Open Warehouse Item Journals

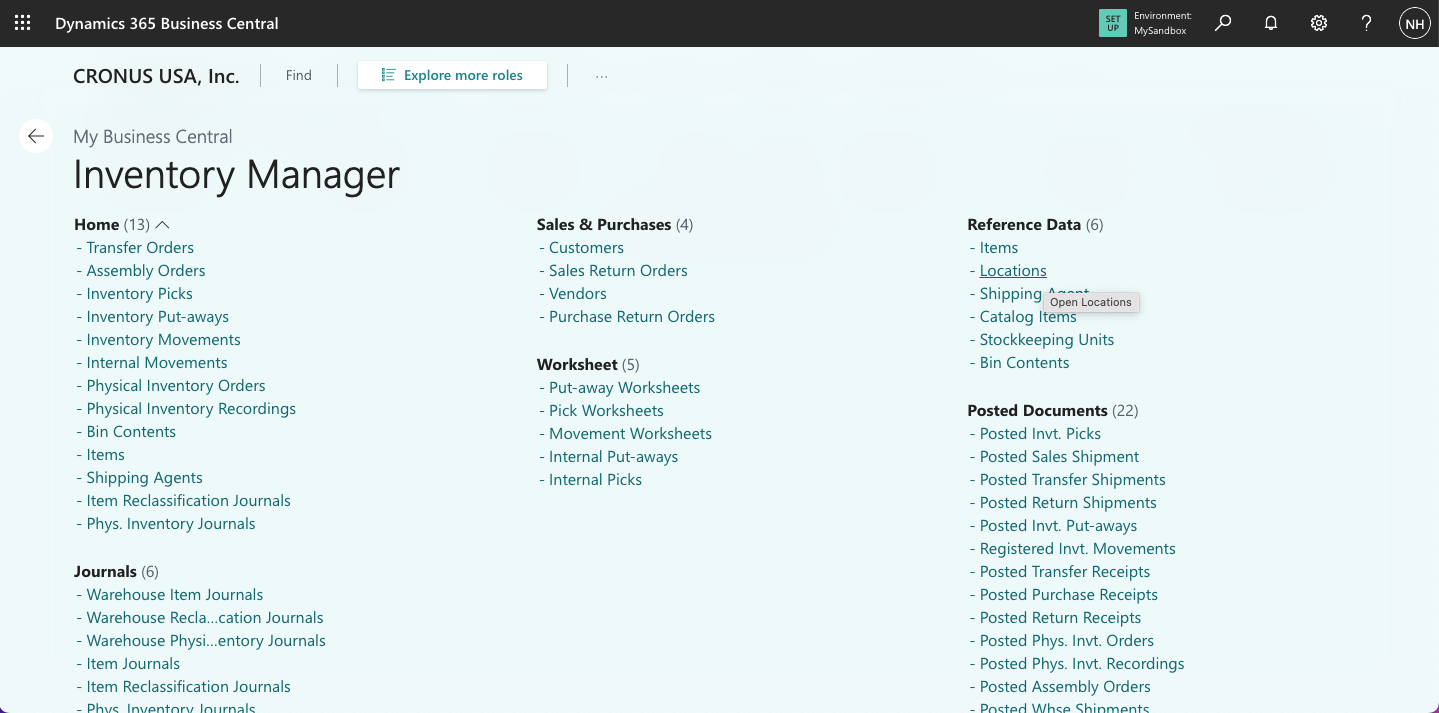(175, 595)
